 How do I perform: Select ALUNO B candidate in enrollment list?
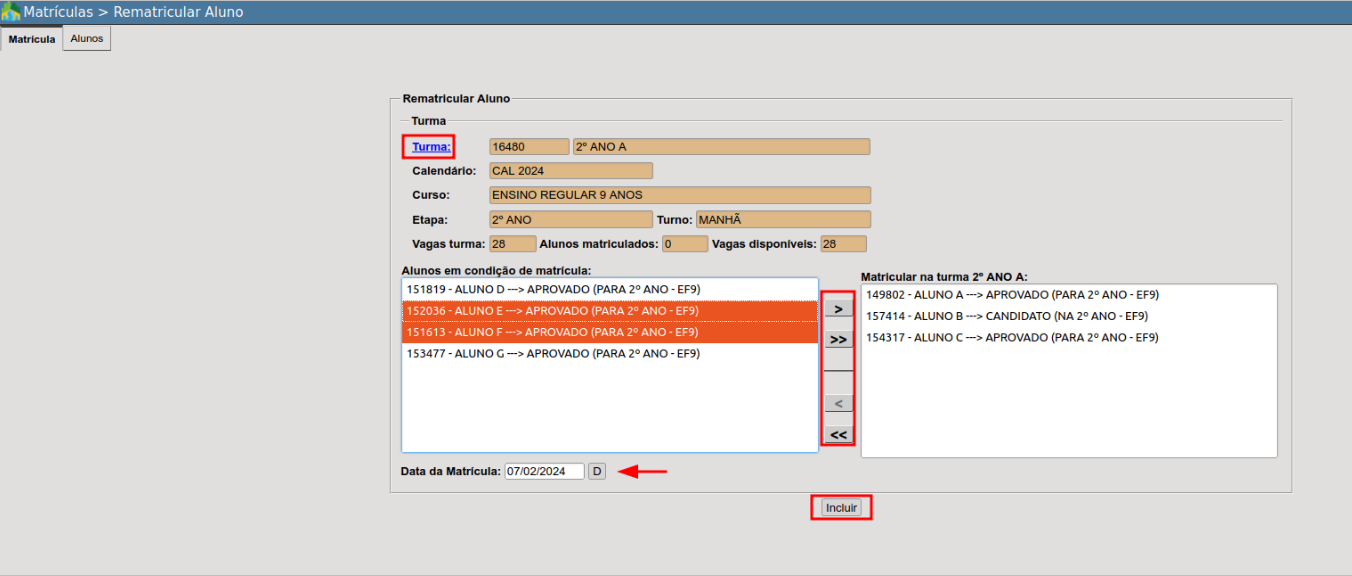(1006, 316)
